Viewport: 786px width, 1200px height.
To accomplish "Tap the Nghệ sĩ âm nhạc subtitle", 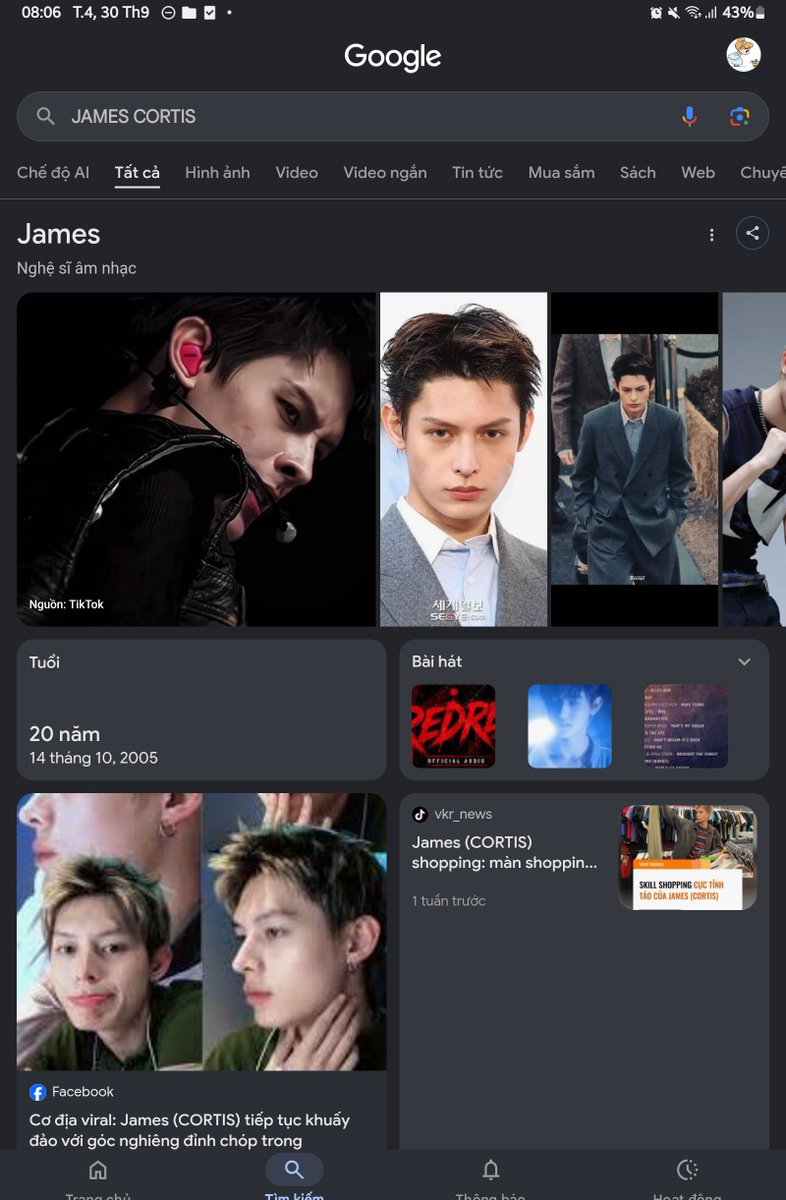I will [x=77, y=268].
